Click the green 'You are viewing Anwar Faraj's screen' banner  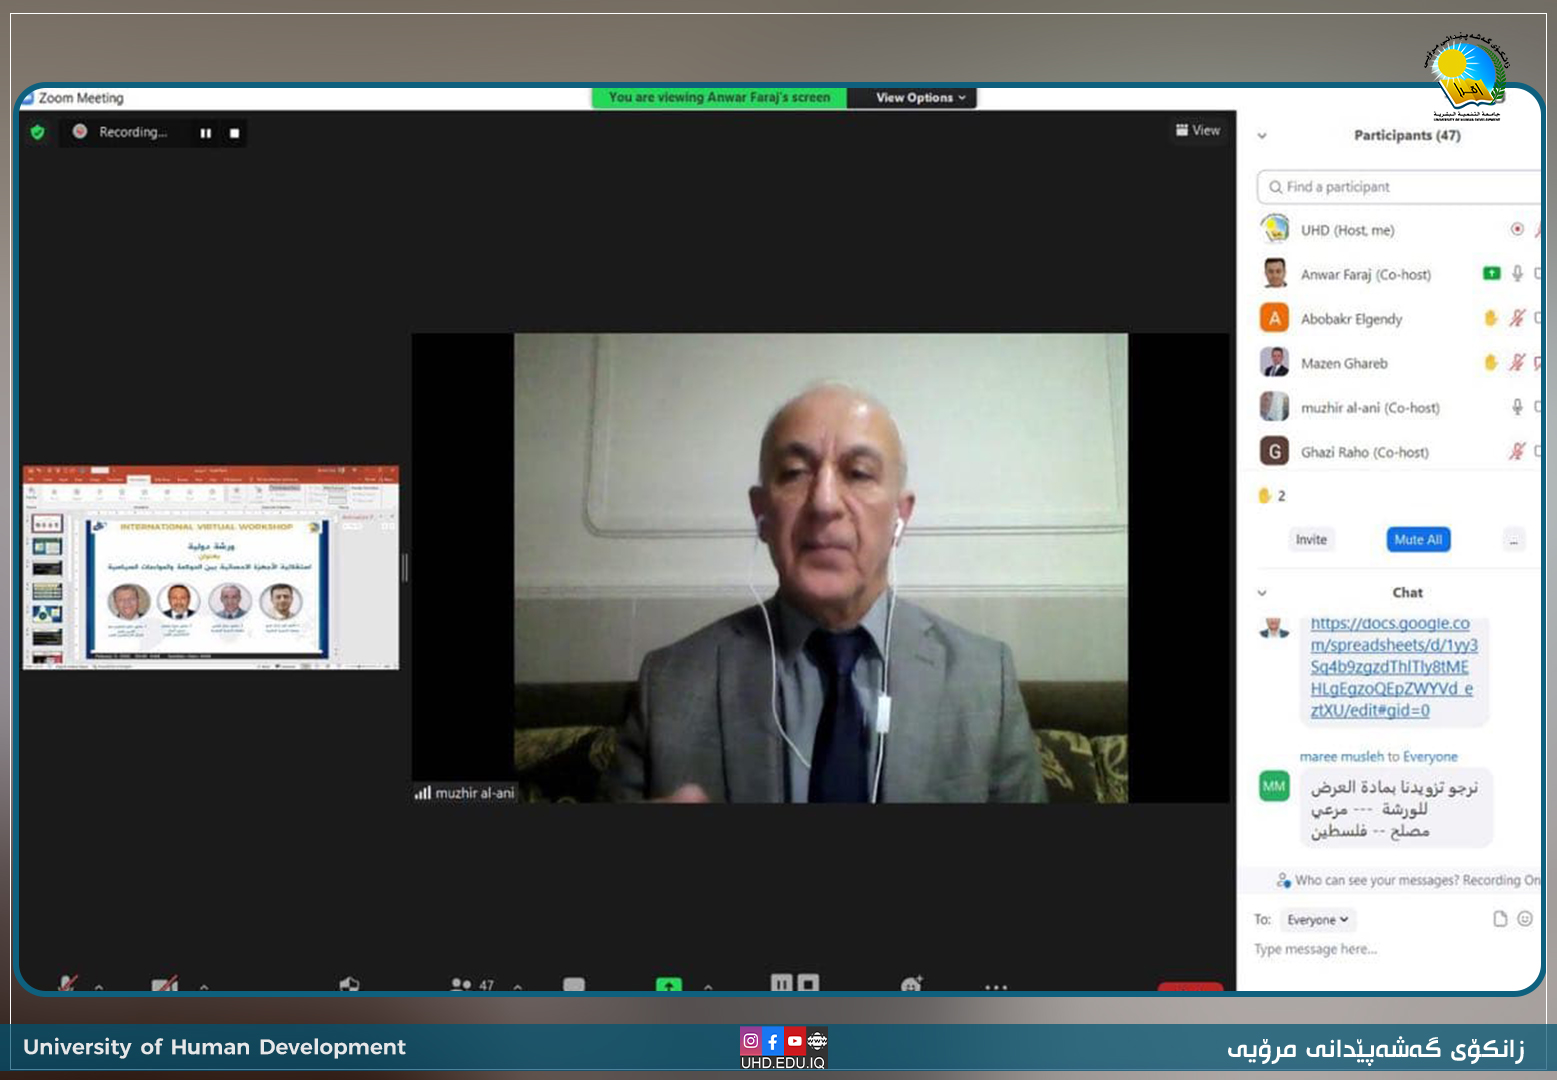coord(719,98)
